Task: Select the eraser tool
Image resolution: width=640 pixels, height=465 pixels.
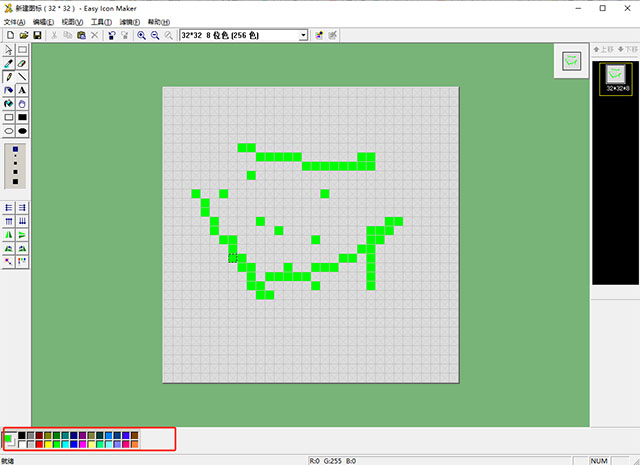Action: (22, 63)
